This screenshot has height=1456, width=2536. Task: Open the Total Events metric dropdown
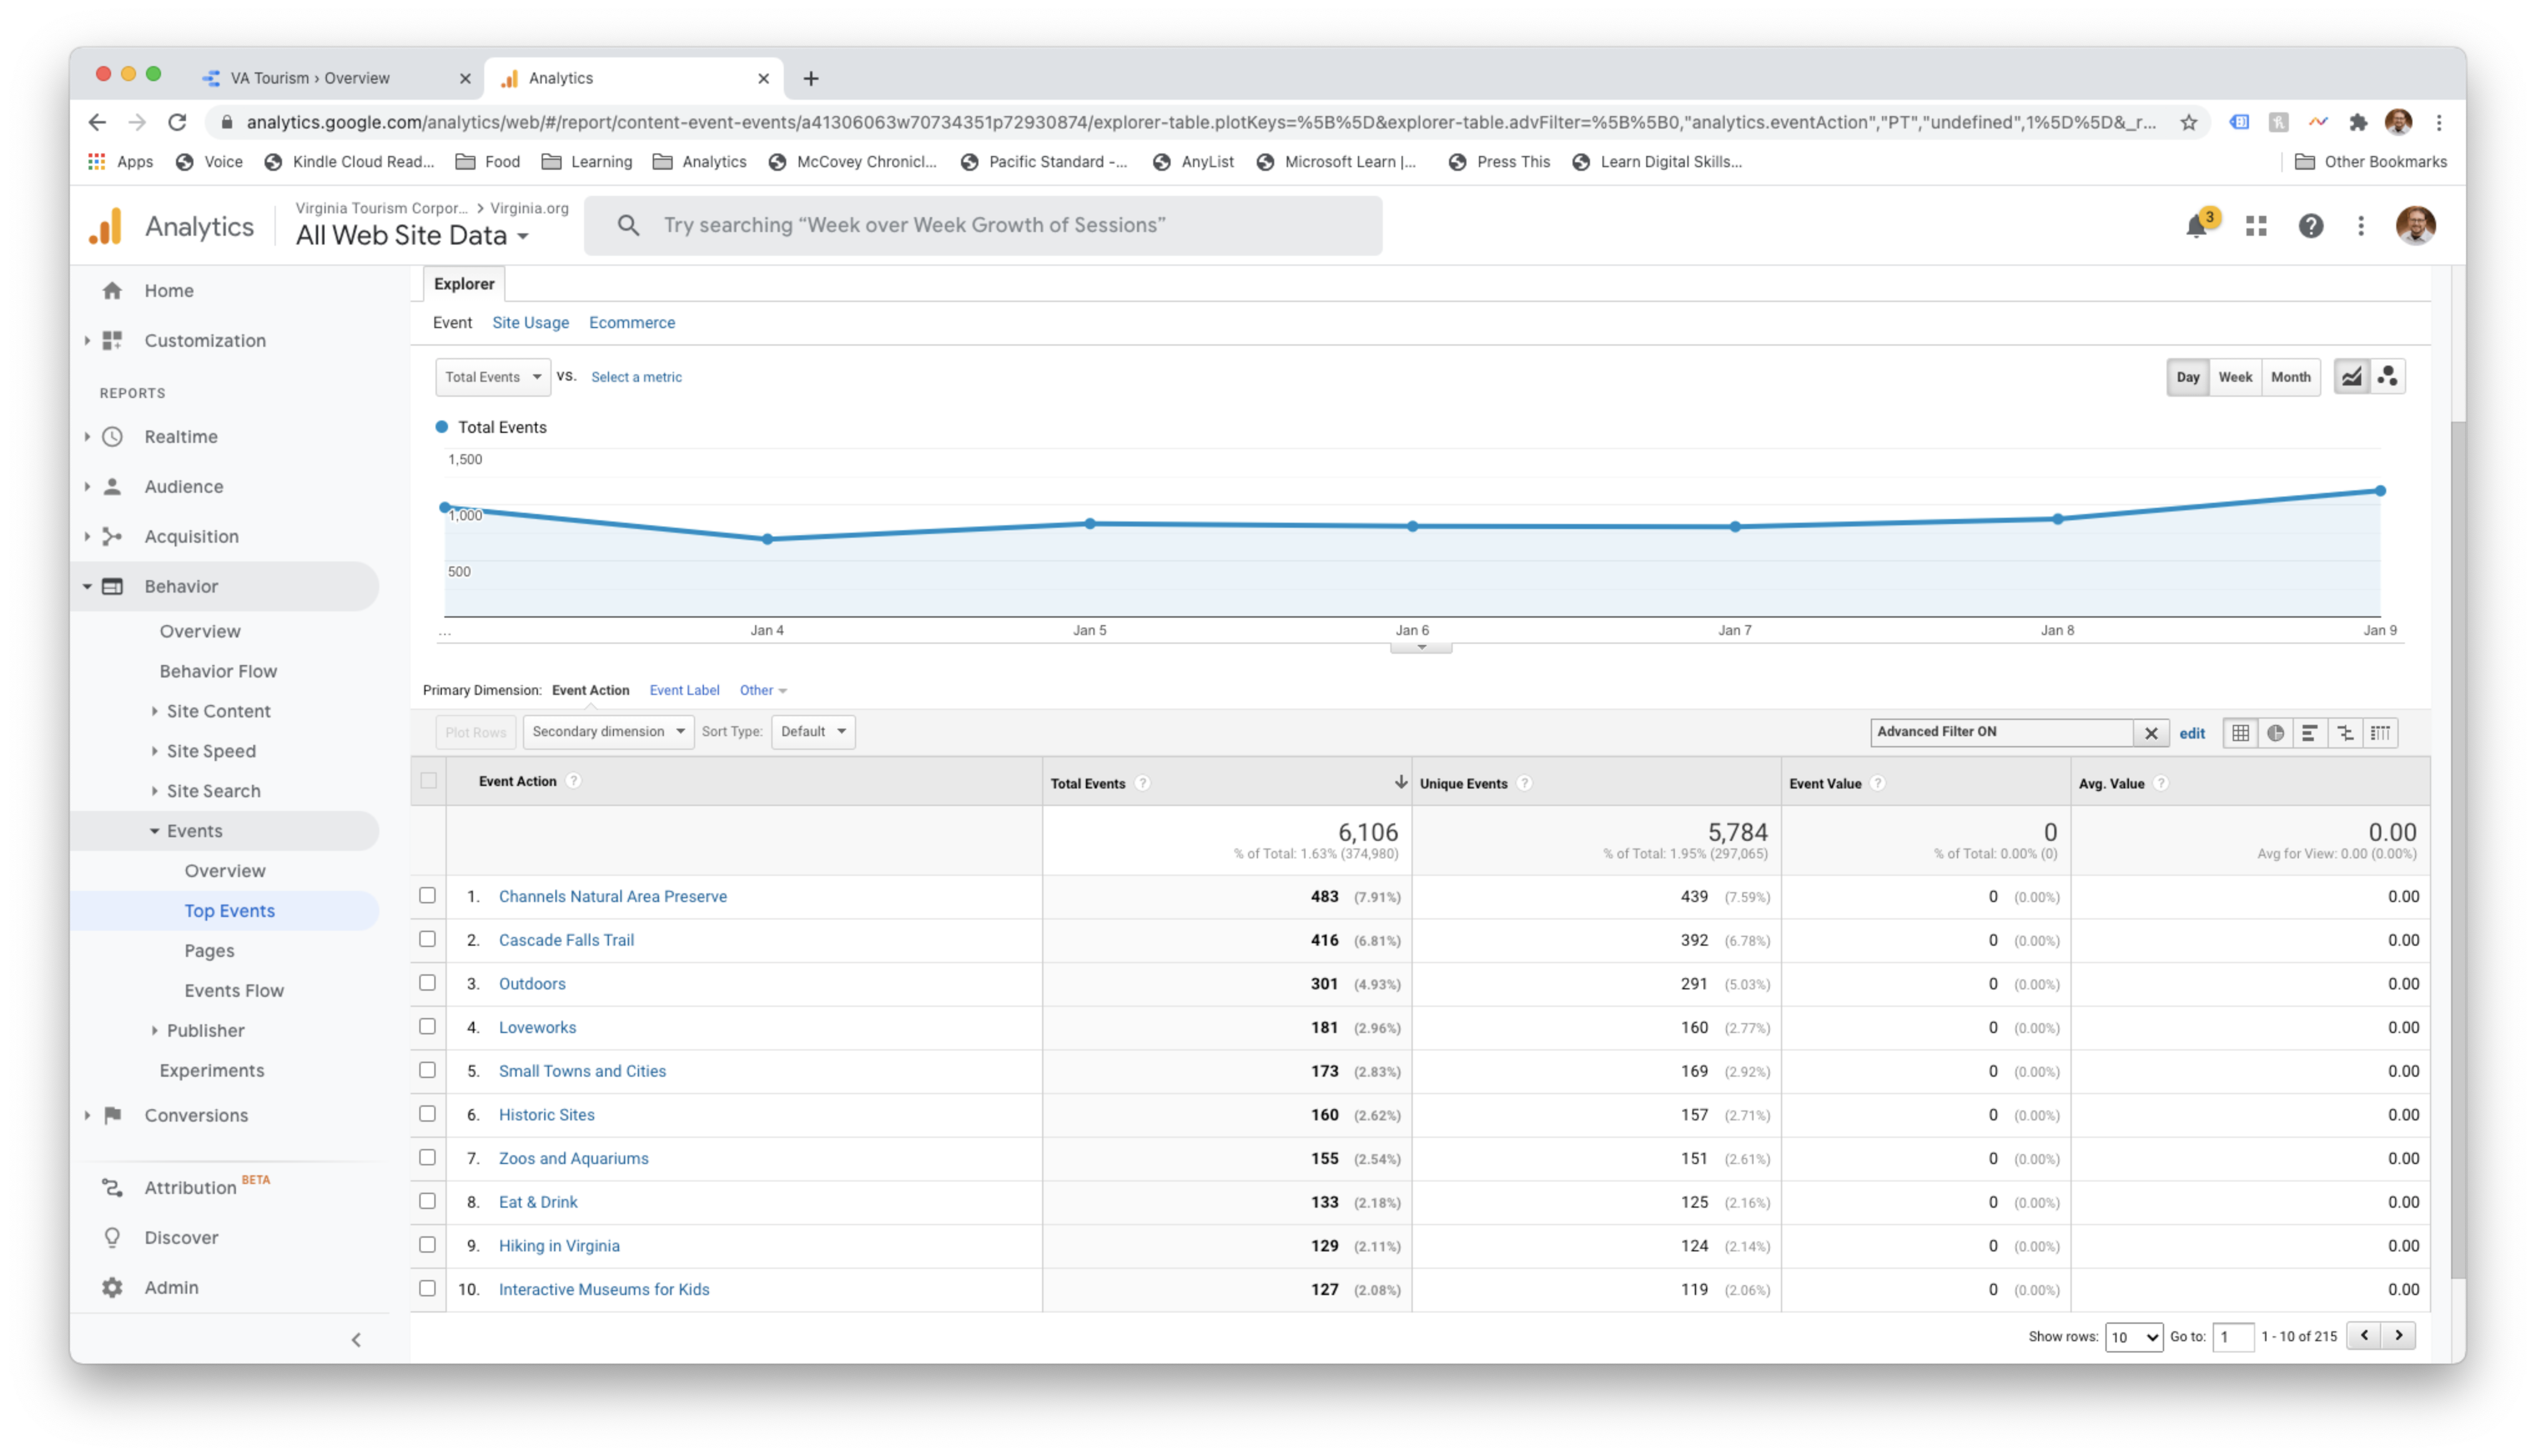coord(492,377)
